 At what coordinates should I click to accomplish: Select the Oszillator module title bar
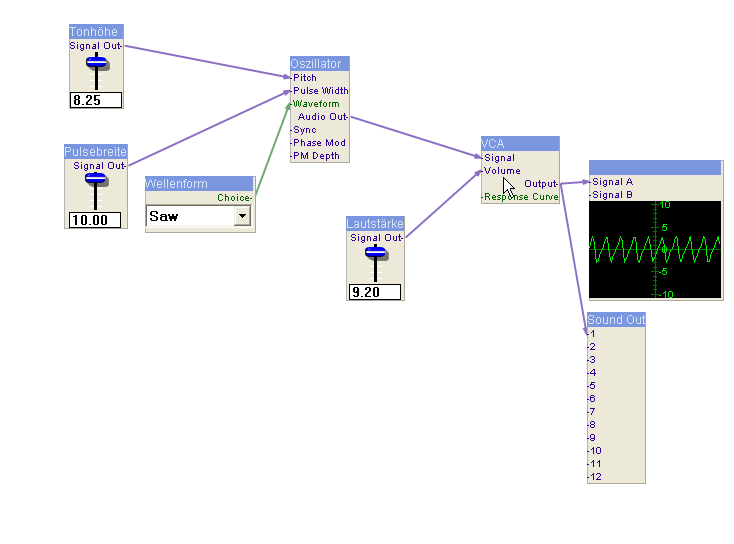320,63
